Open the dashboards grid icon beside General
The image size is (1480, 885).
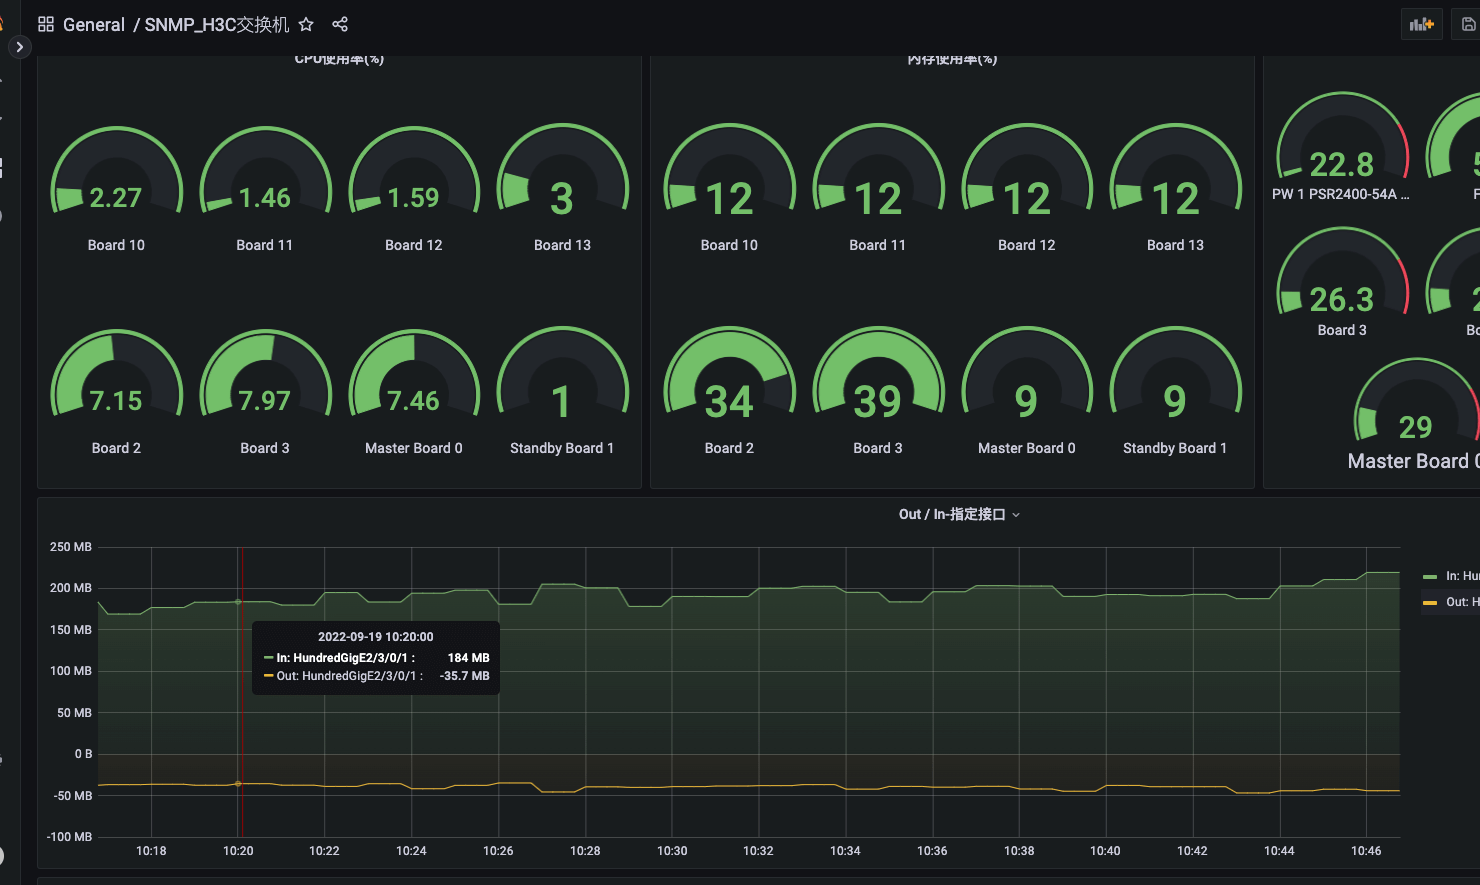pyautogui.click(x=46, y=24)
